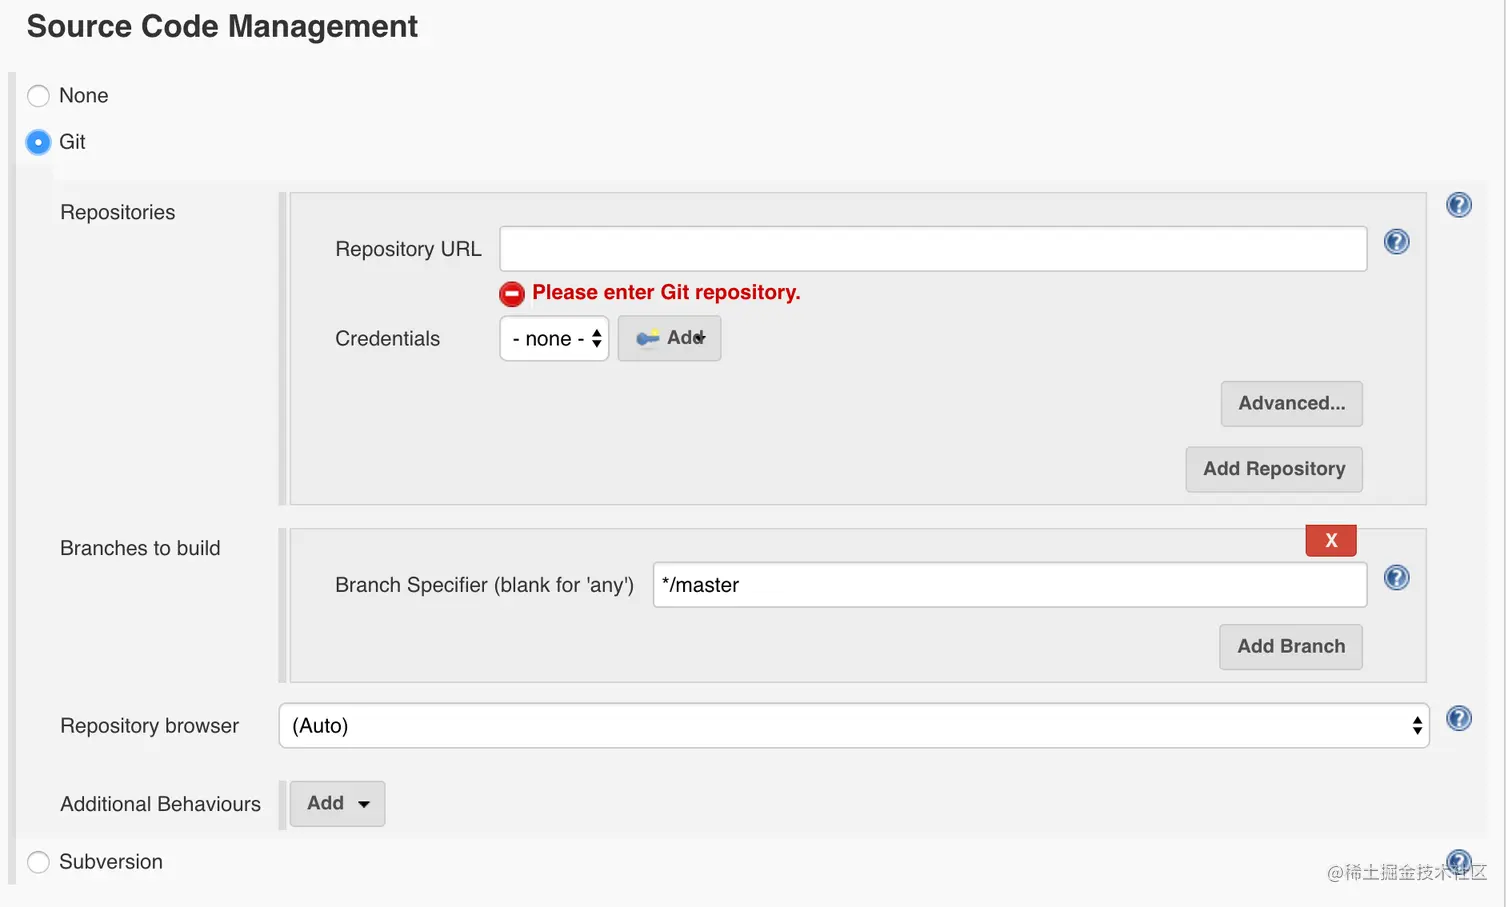This screenshot has height=907, width=1512.
Task: Click the Advanced... button
Action: click(x=1291, y=404)
